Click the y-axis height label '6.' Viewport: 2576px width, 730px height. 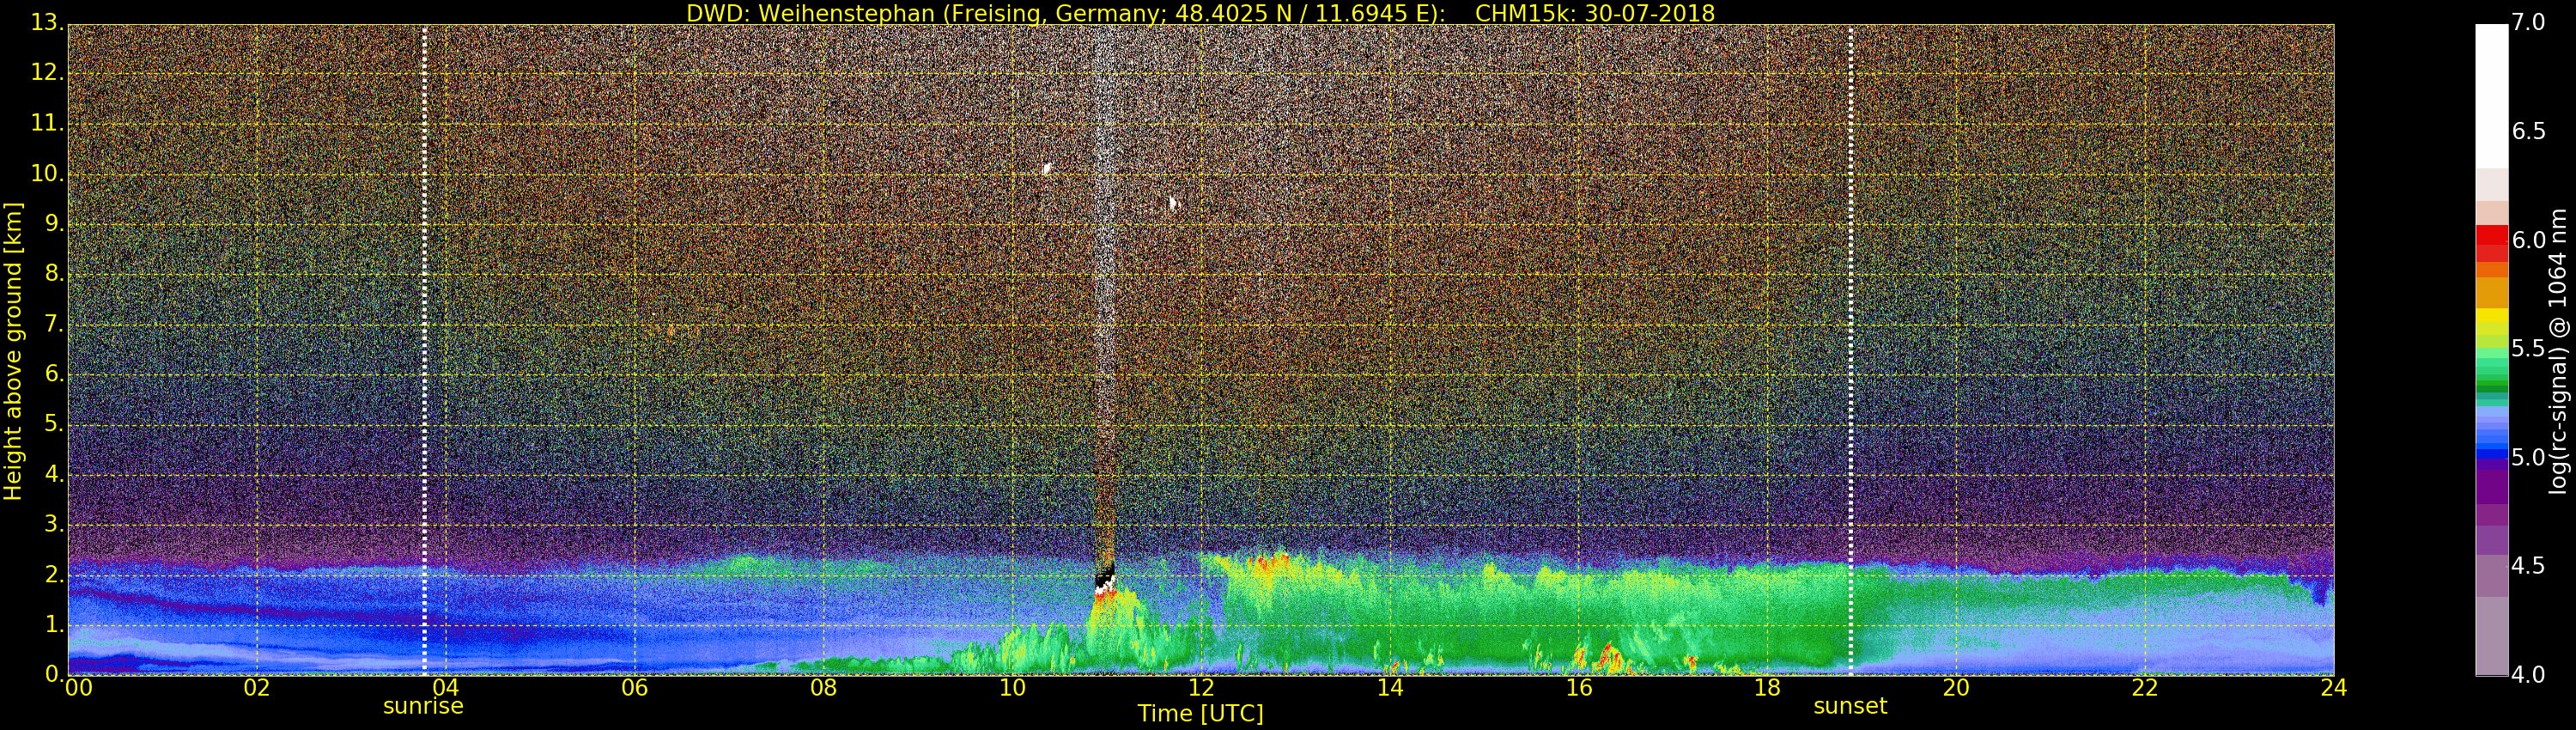pyautogui.click(x=54, y=373)
